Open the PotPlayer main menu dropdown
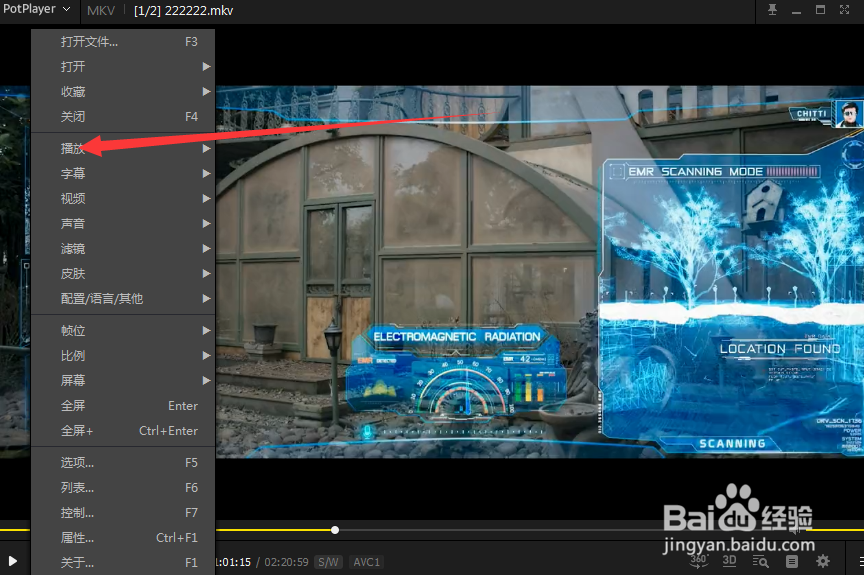 tap(37, 9)
